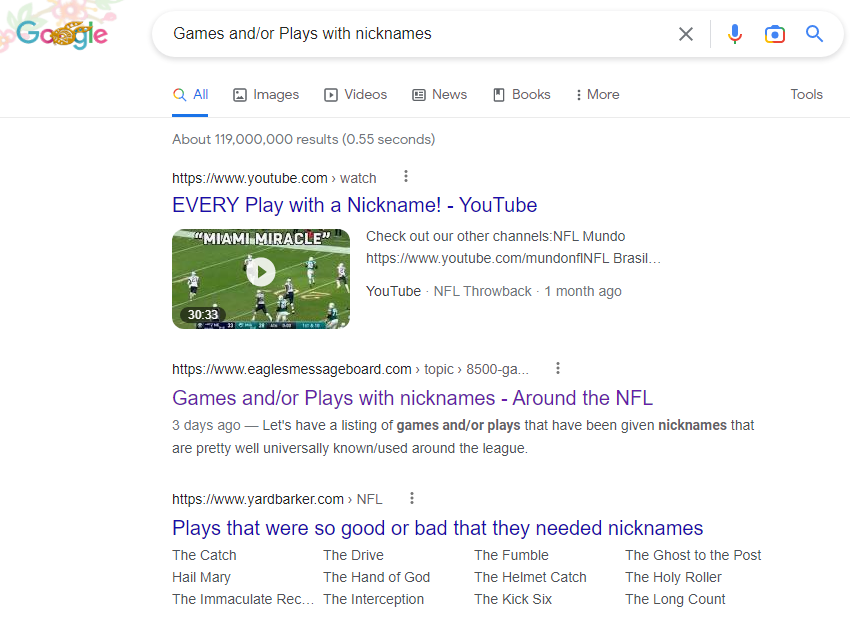Switch to the Videos tab
850x623 pixels.
(x=355, y=94)
